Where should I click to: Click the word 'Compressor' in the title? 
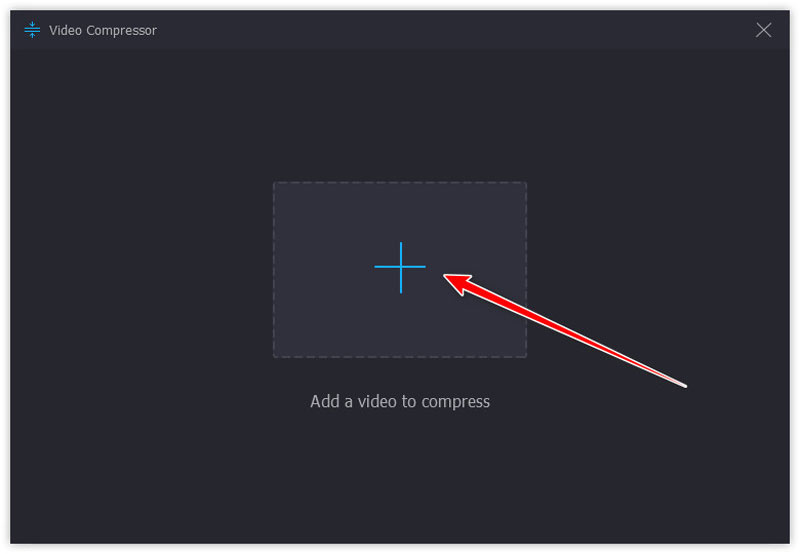[x=121, y=31]
